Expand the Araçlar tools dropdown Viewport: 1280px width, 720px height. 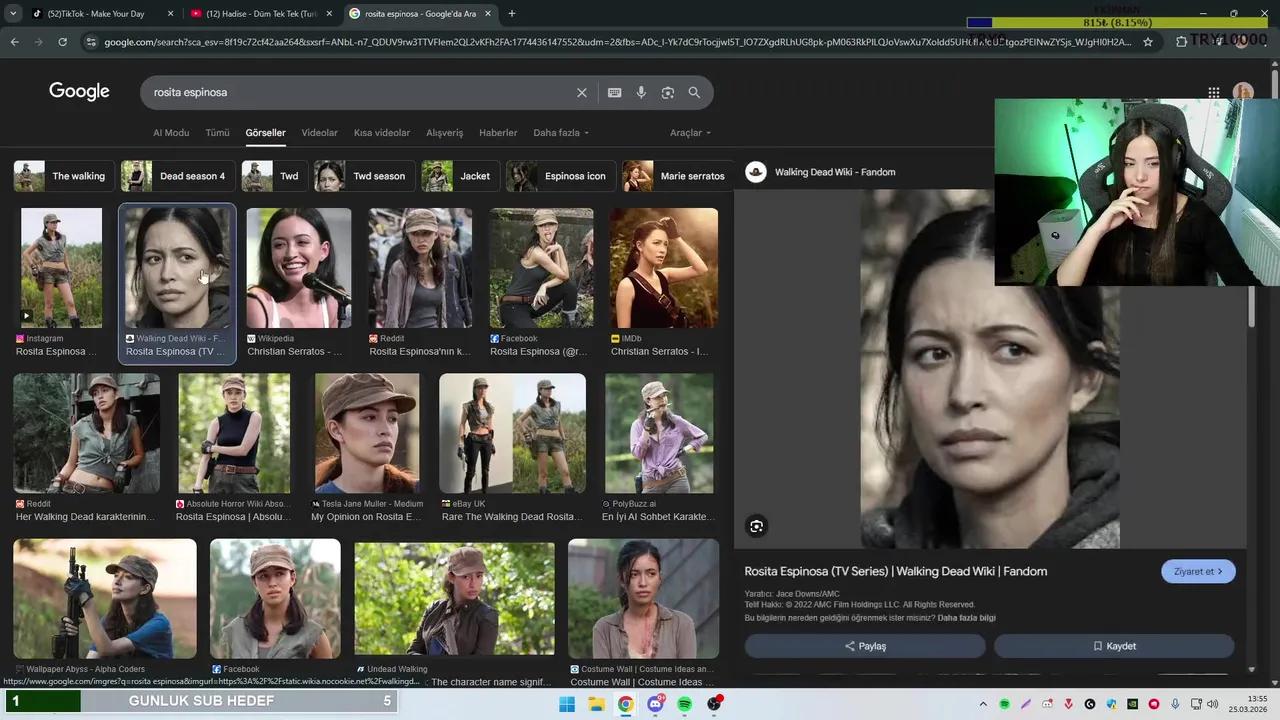(690, 133)
